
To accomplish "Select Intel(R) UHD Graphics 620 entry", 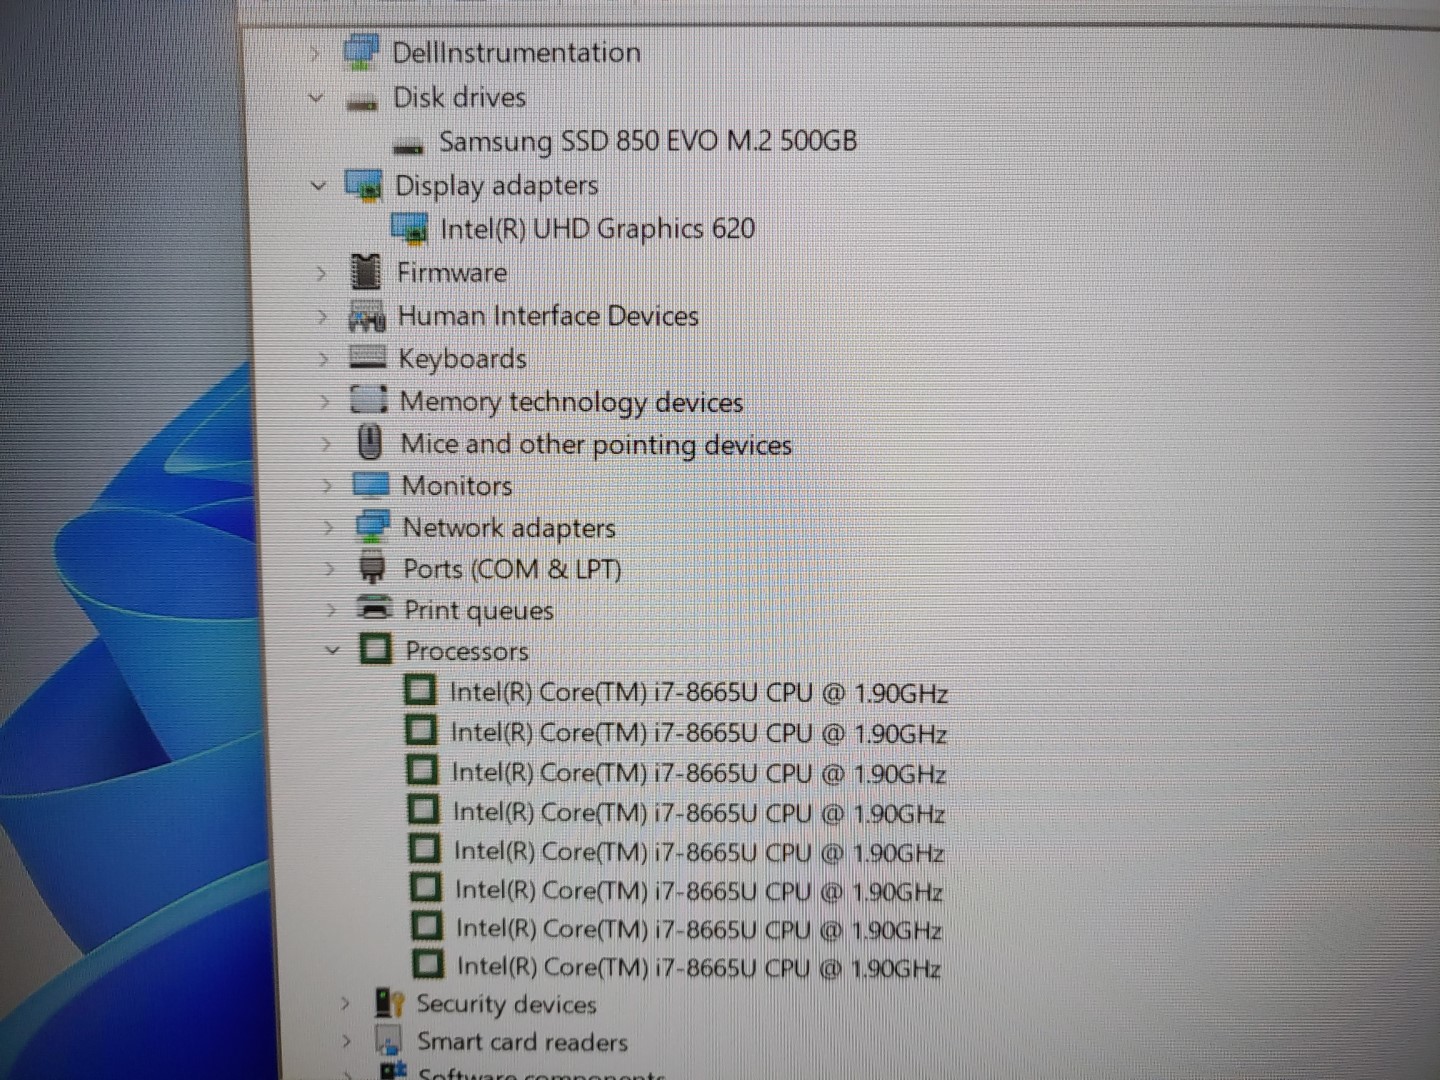I will (x=598, y=229).
